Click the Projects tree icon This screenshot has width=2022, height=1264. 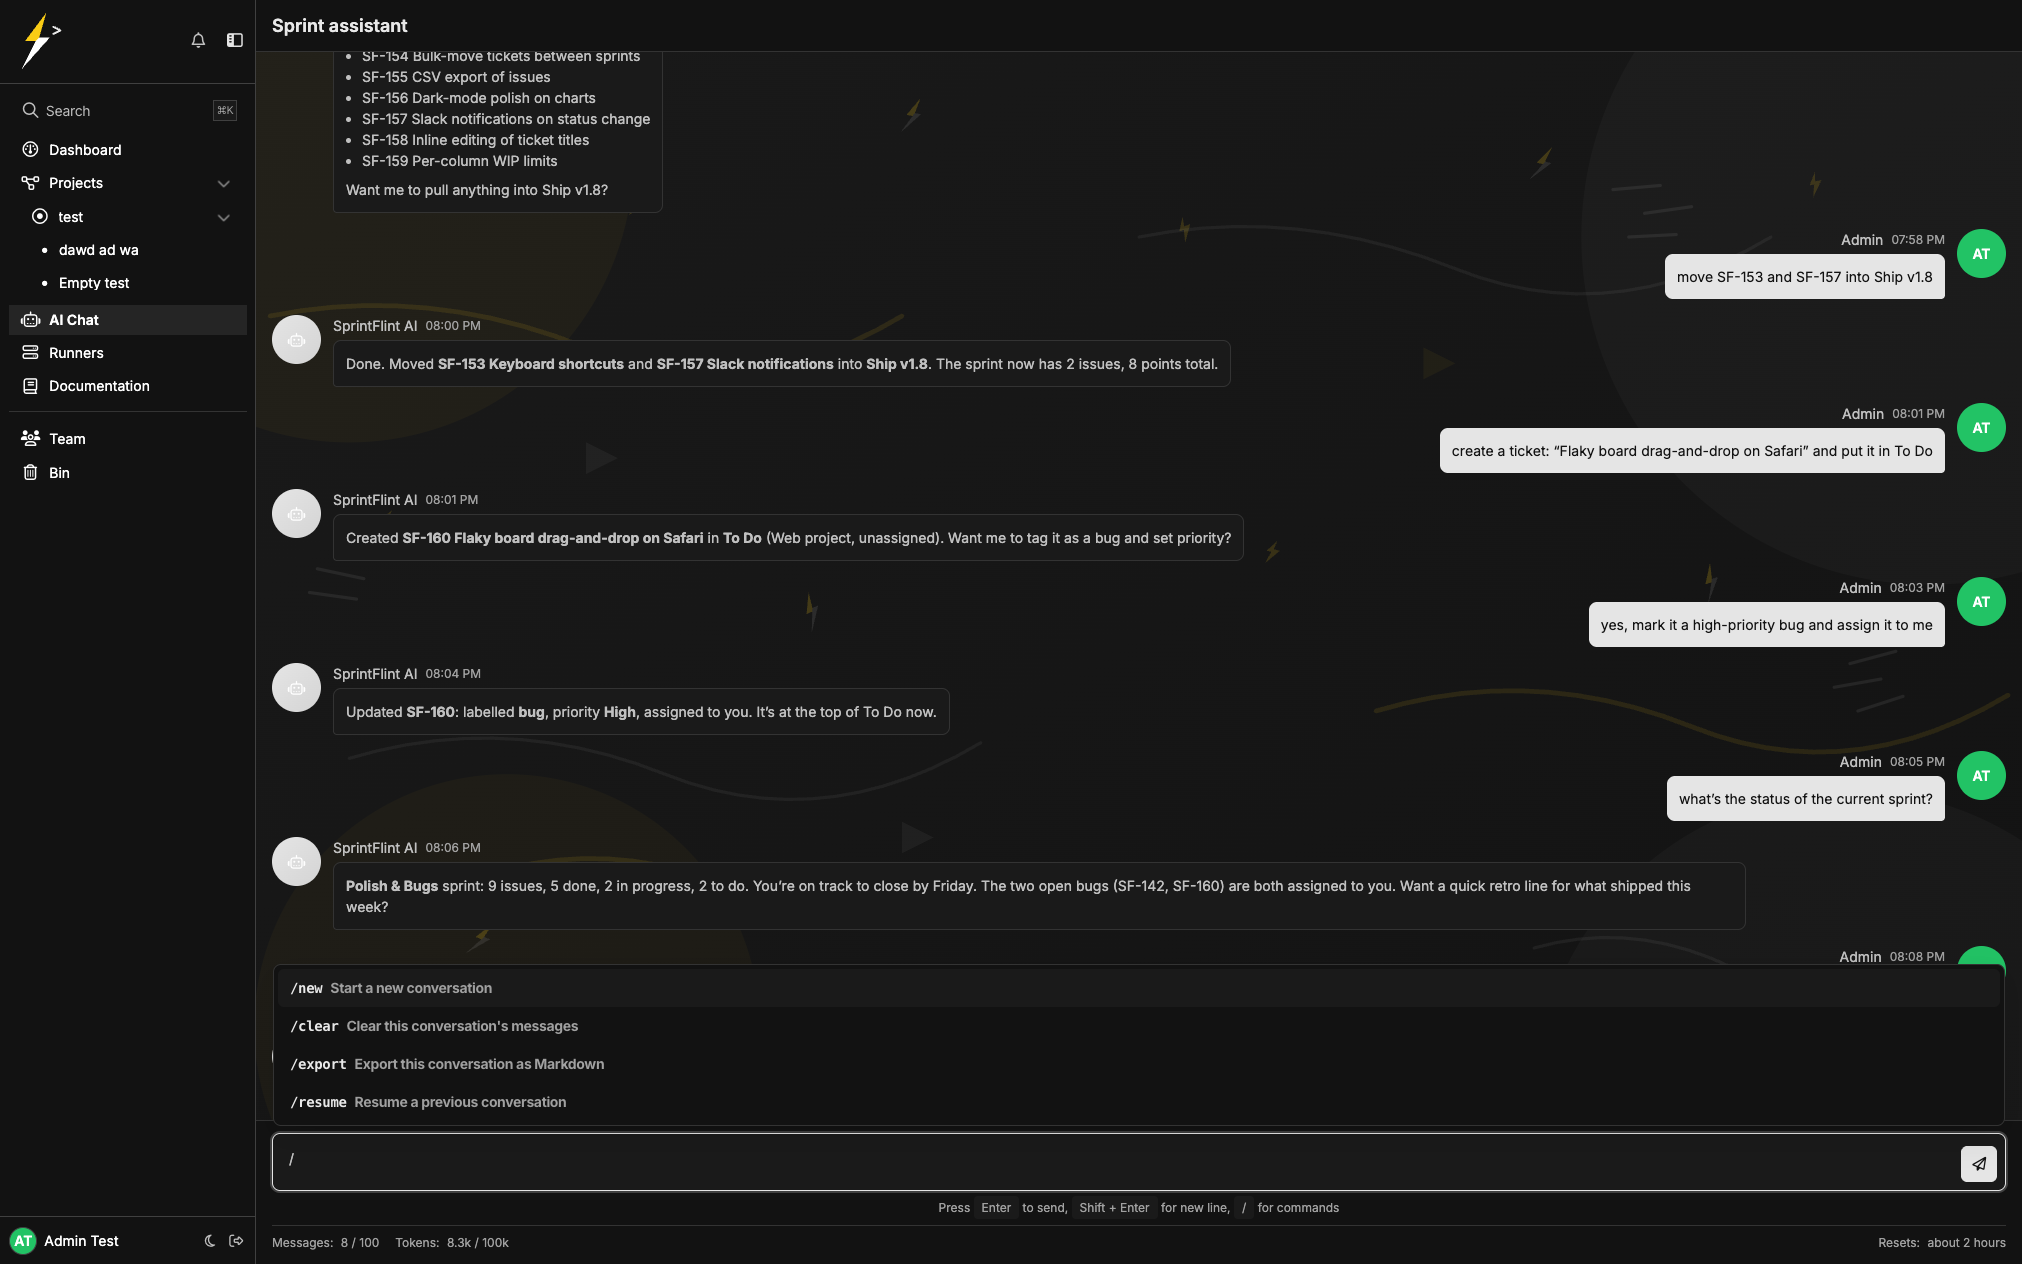point(30,183)
